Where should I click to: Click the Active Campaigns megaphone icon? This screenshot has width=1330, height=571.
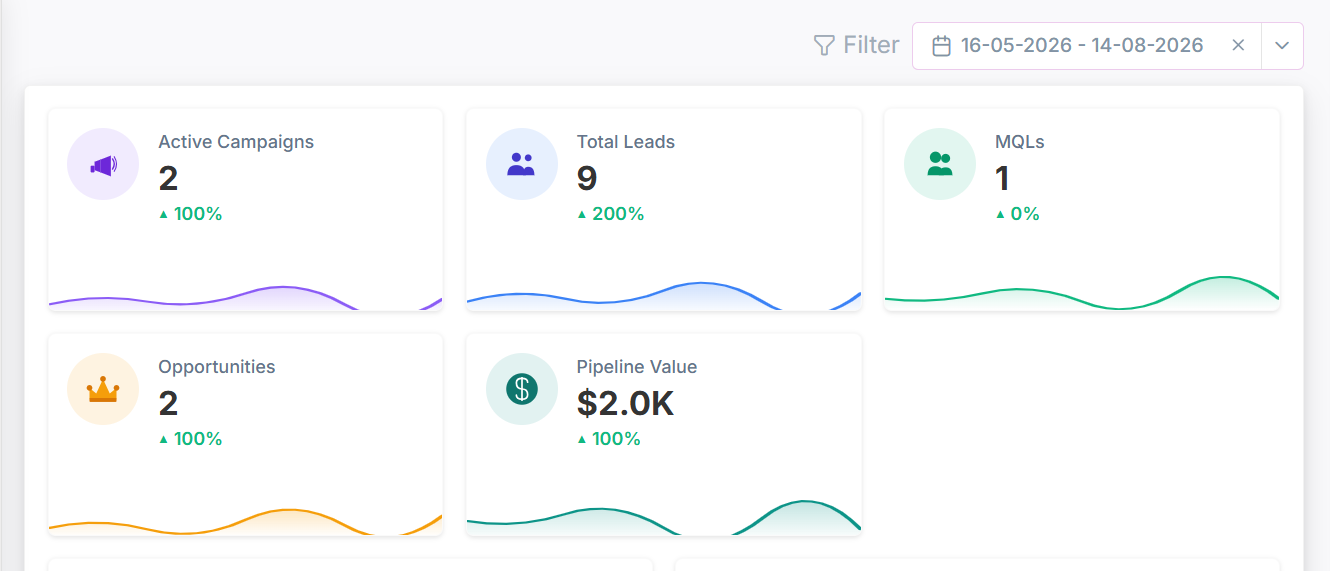coord(103,165)
